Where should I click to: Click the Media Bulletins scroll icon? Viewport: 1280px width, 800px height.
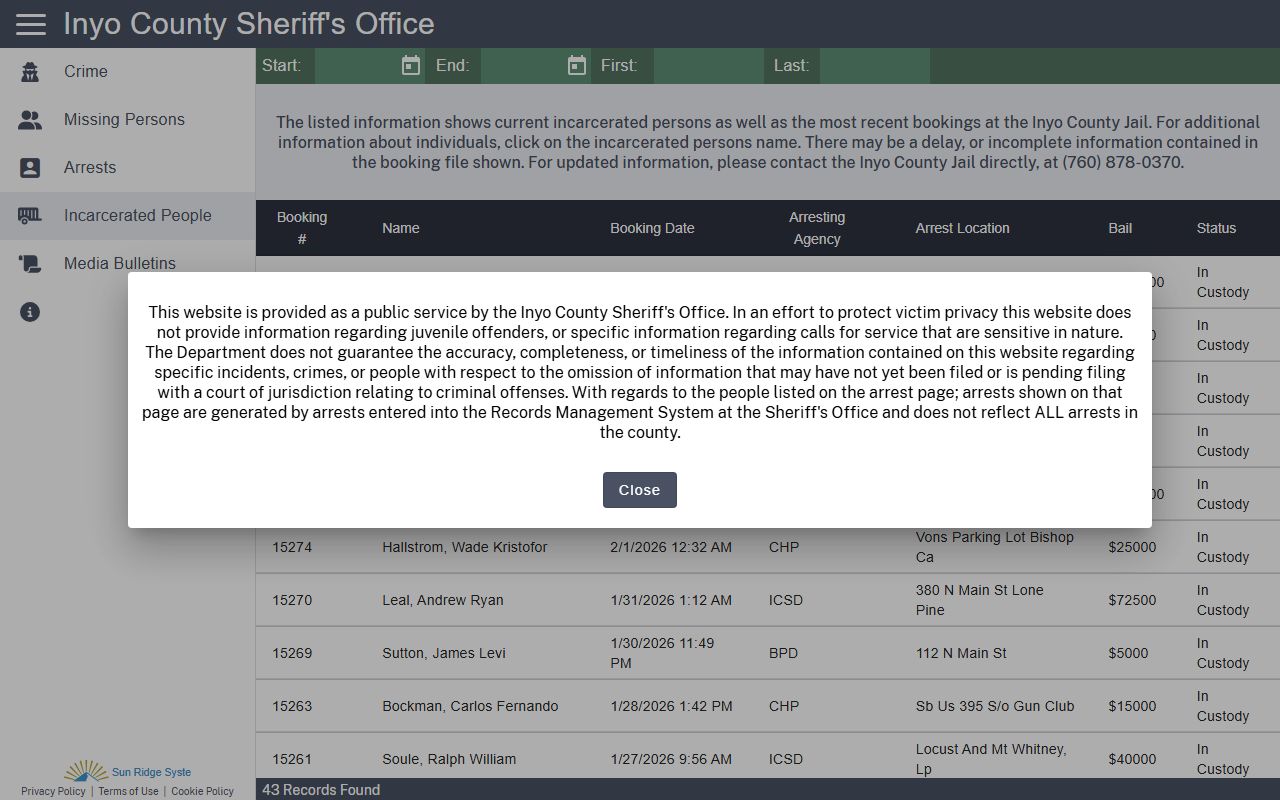30,264
